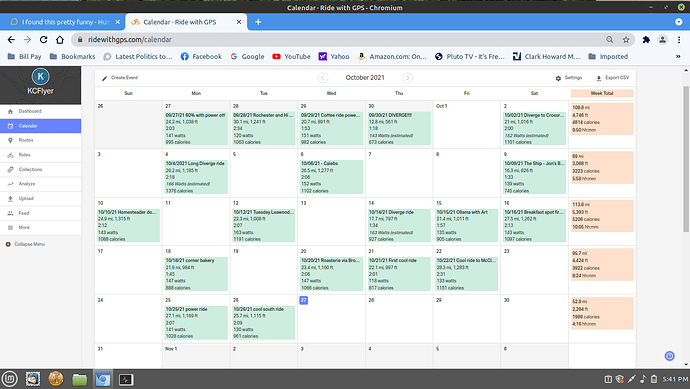
Task: Open Routes in the sidebar
Action: click(40, 140)
